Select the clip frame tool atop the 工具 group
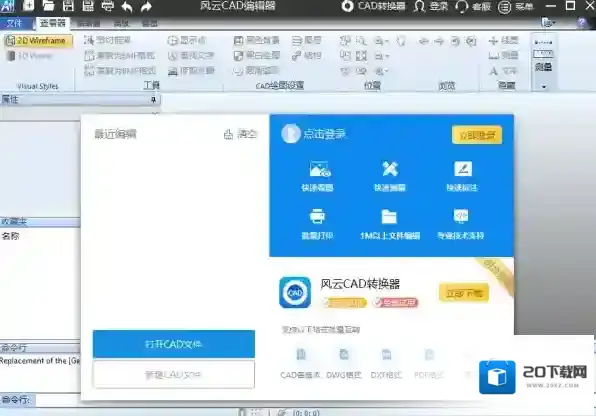596x416 pixels. click(x=108, y=40)
